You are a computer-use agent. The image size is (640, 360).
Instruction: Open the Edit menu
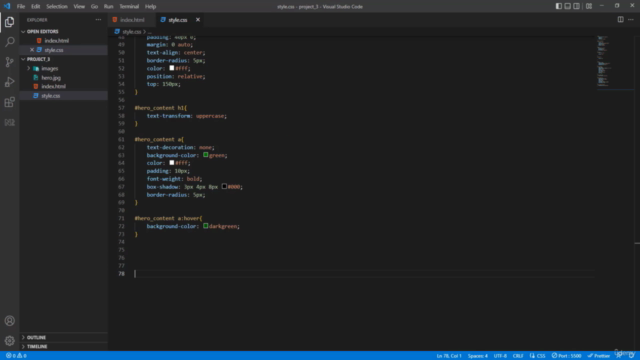36,7
